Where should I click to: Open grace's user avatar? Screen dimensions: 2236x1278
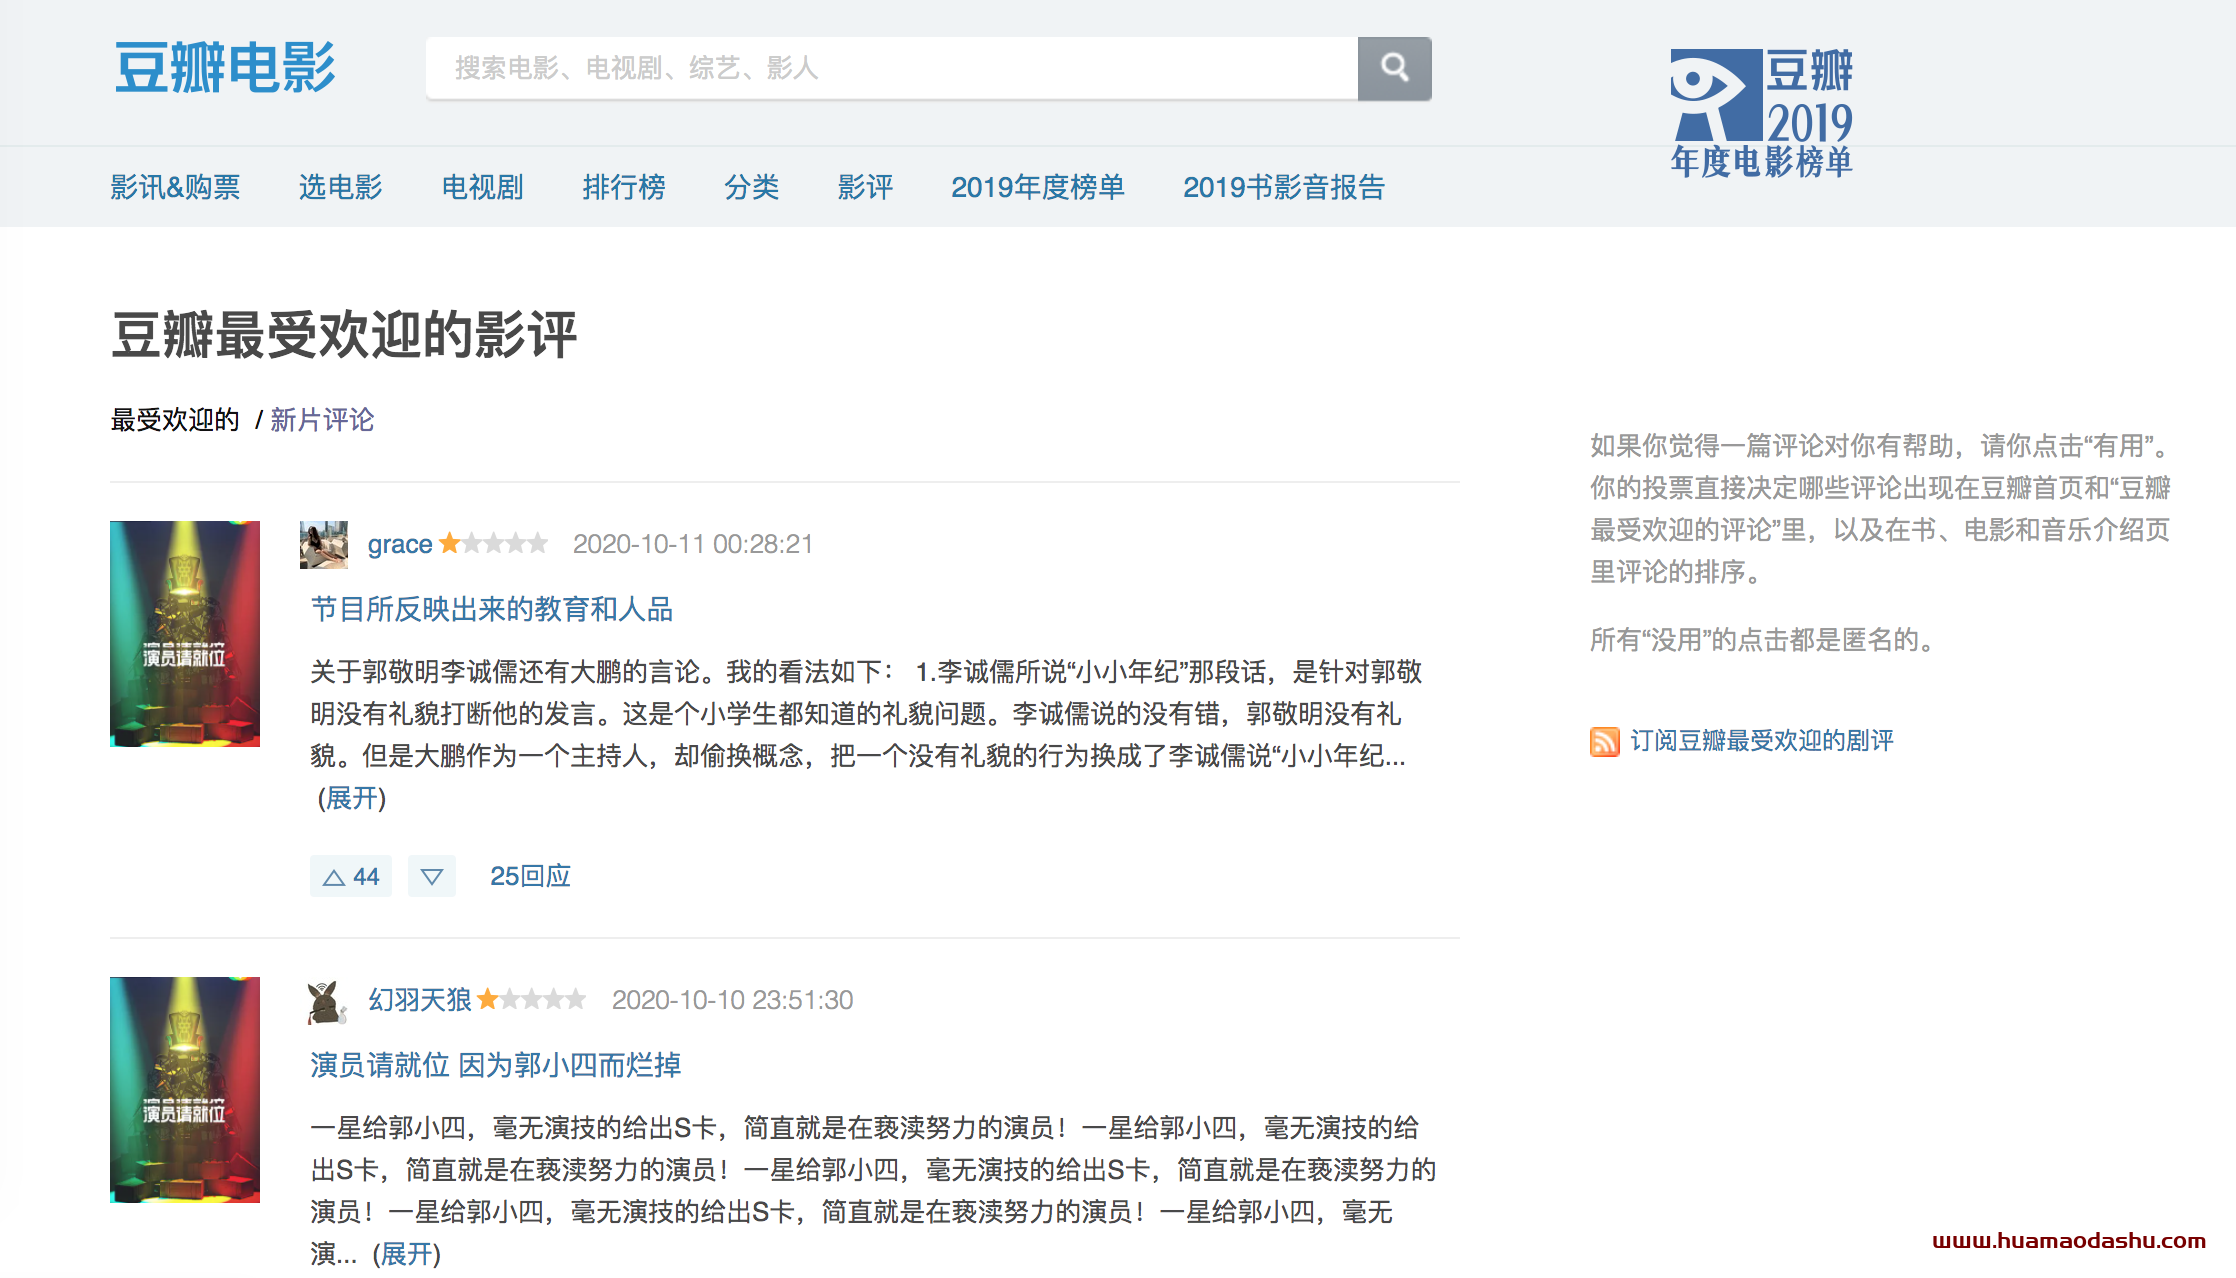(x=324, y=544)
